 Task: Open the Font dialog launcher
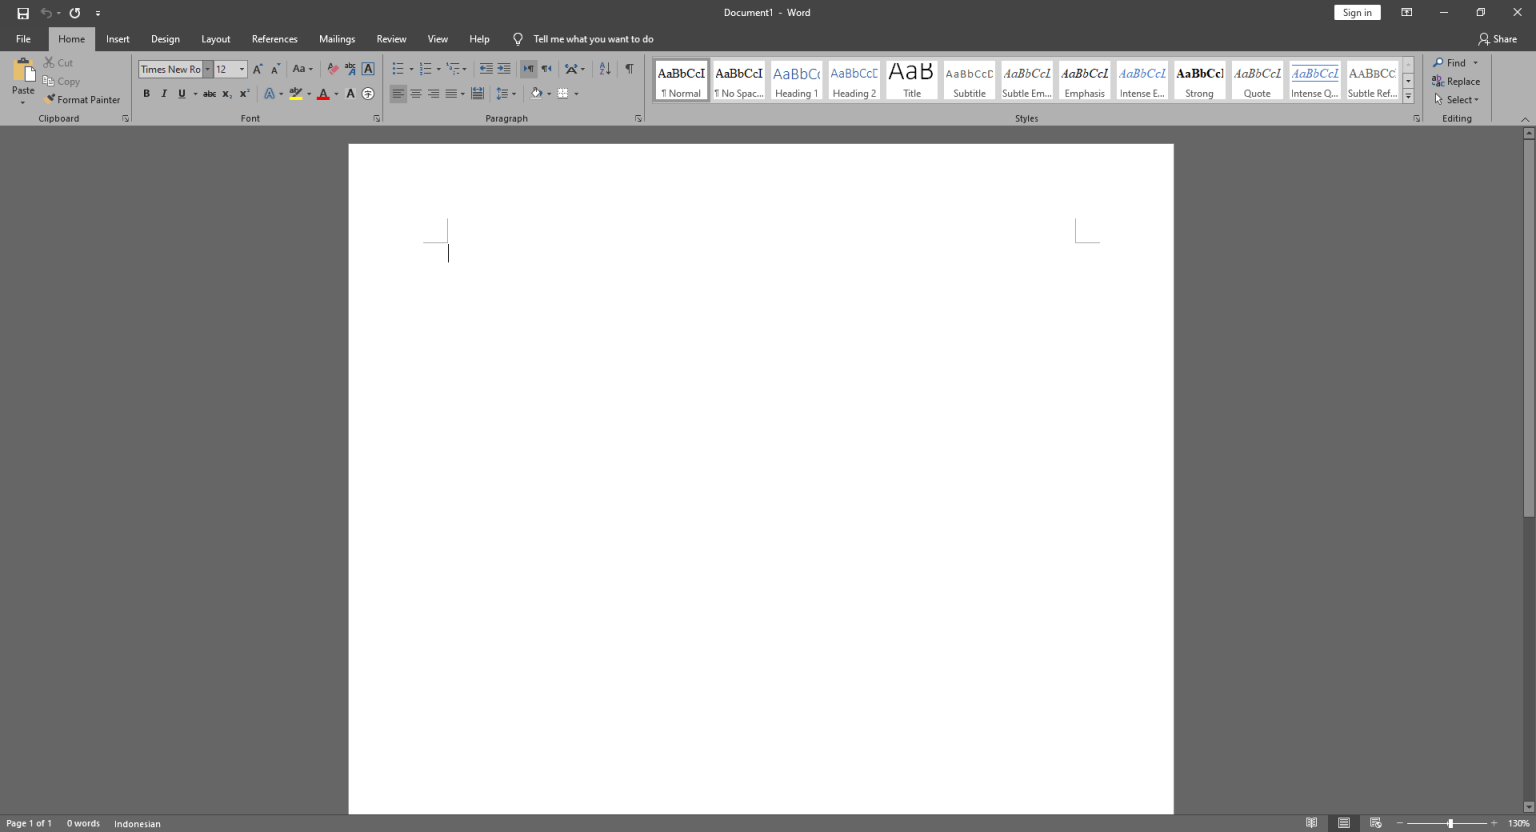377,119
